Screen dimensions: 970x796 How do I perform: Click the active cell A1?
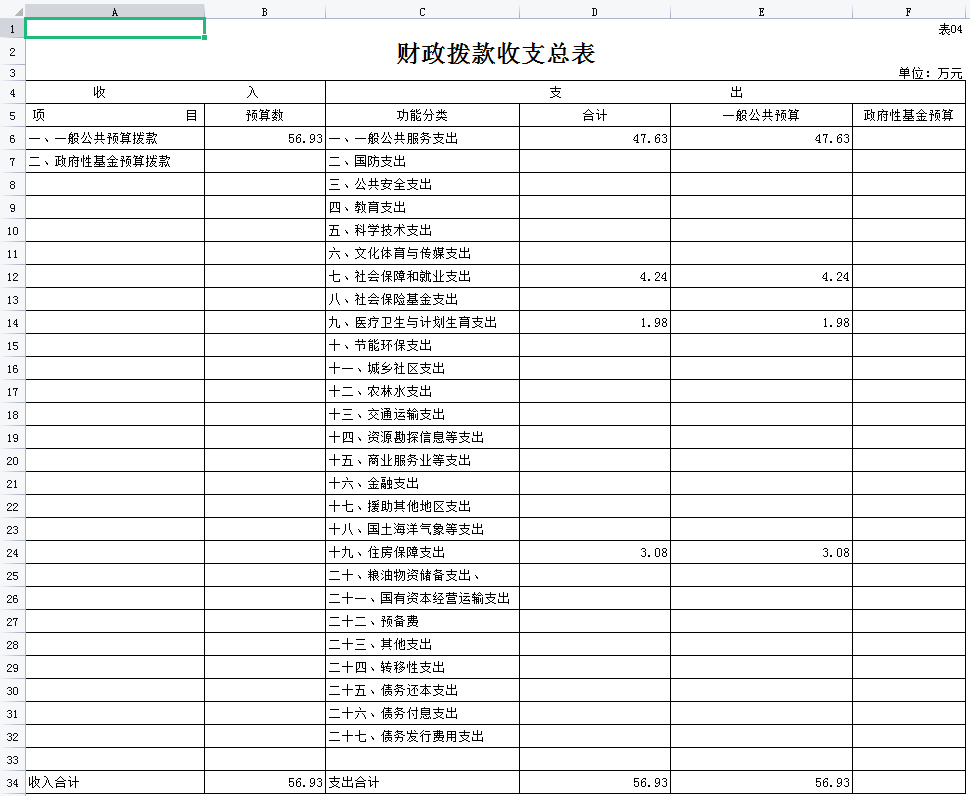[x=115, y=28]
